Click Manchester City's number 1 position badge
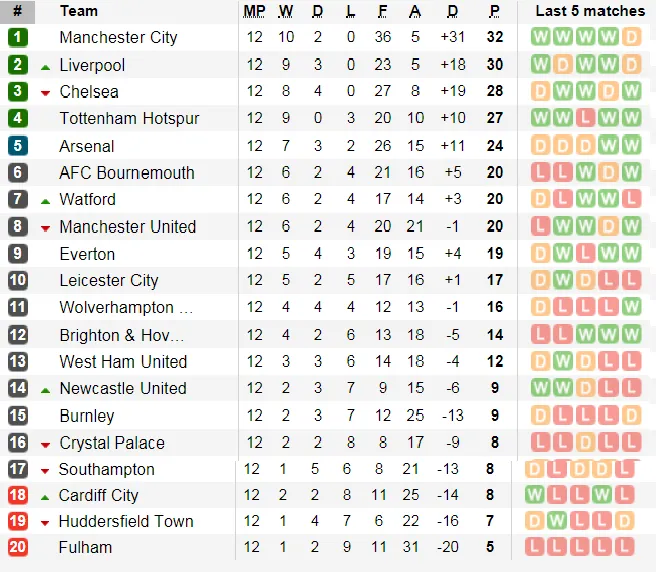The image size is (656, 572). 17,38
